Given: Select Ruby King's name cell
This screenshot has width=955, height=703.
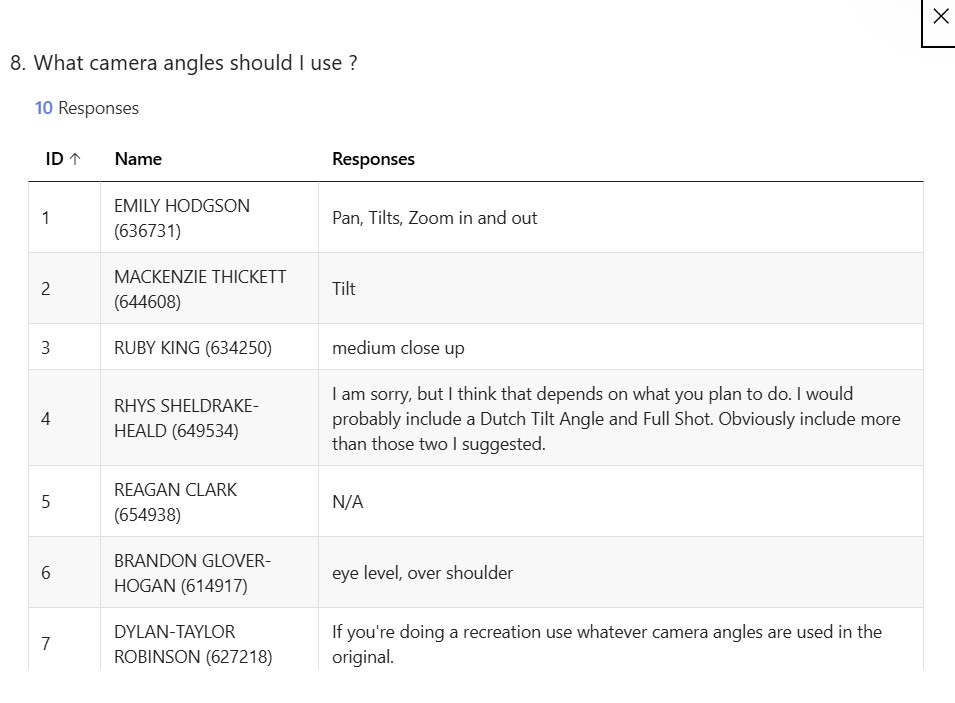Looking at the screenshot, I should [x=193, y=348].
